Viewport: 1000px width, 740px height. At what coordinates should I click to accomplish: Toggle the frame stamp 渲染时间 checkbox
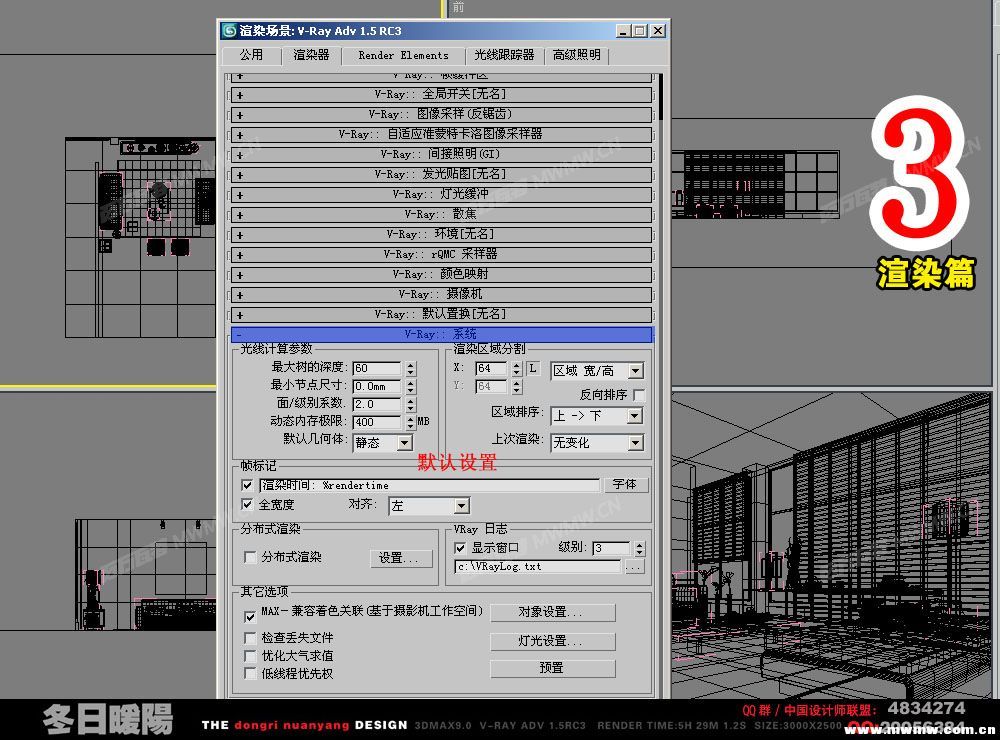(x=247, y=485)
